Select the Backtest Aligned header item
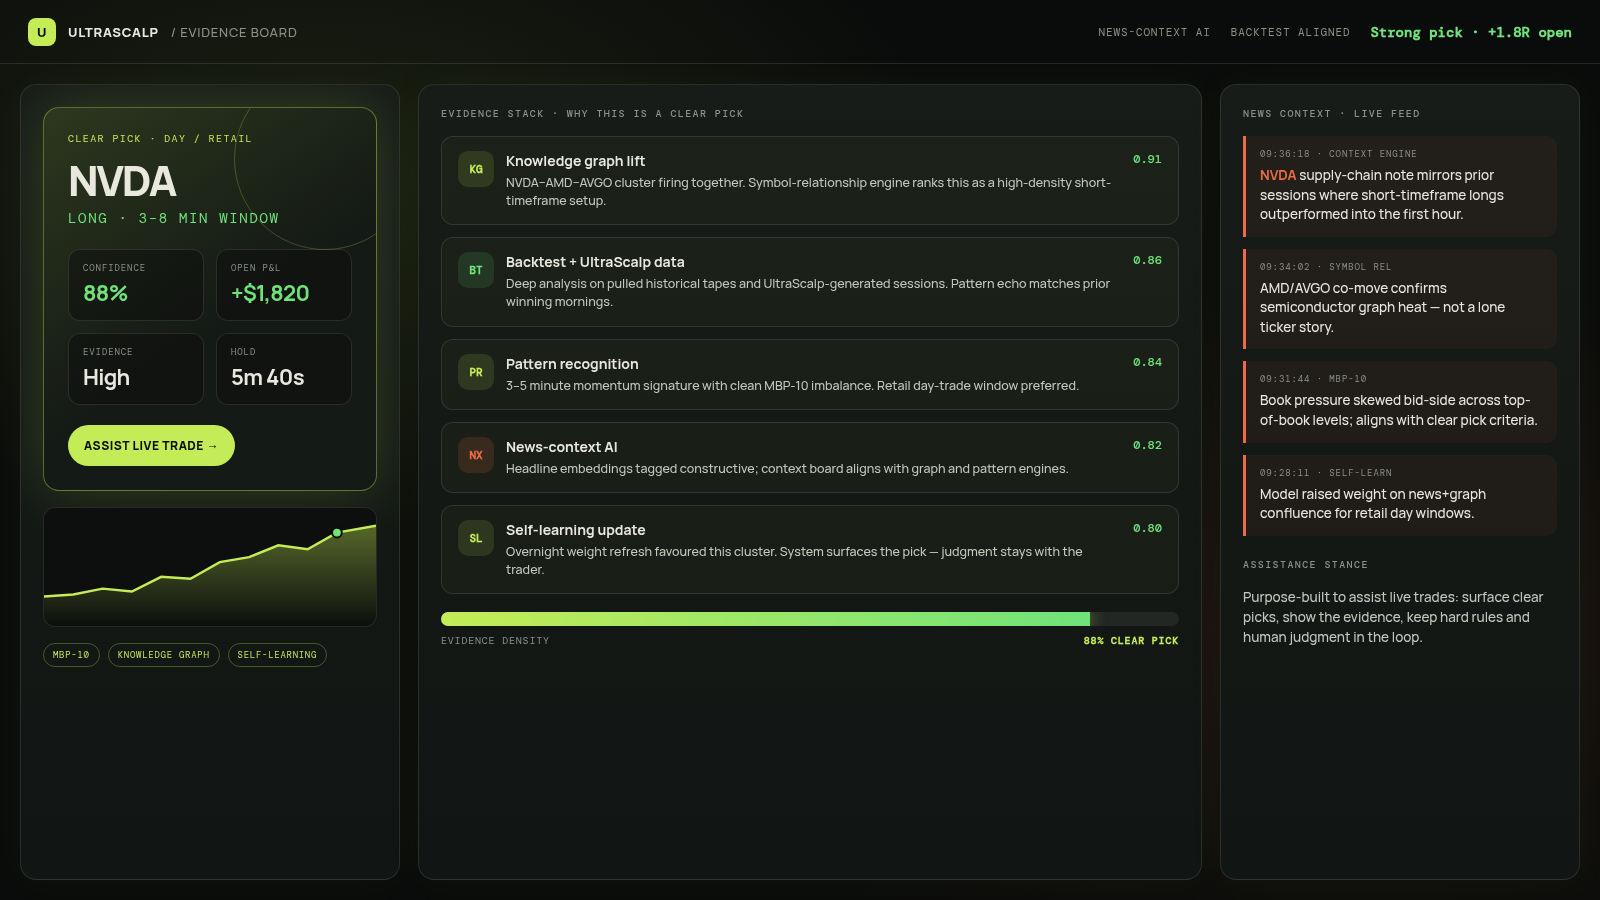This screenshot has width=1600, height=900. pos(1290,33)
